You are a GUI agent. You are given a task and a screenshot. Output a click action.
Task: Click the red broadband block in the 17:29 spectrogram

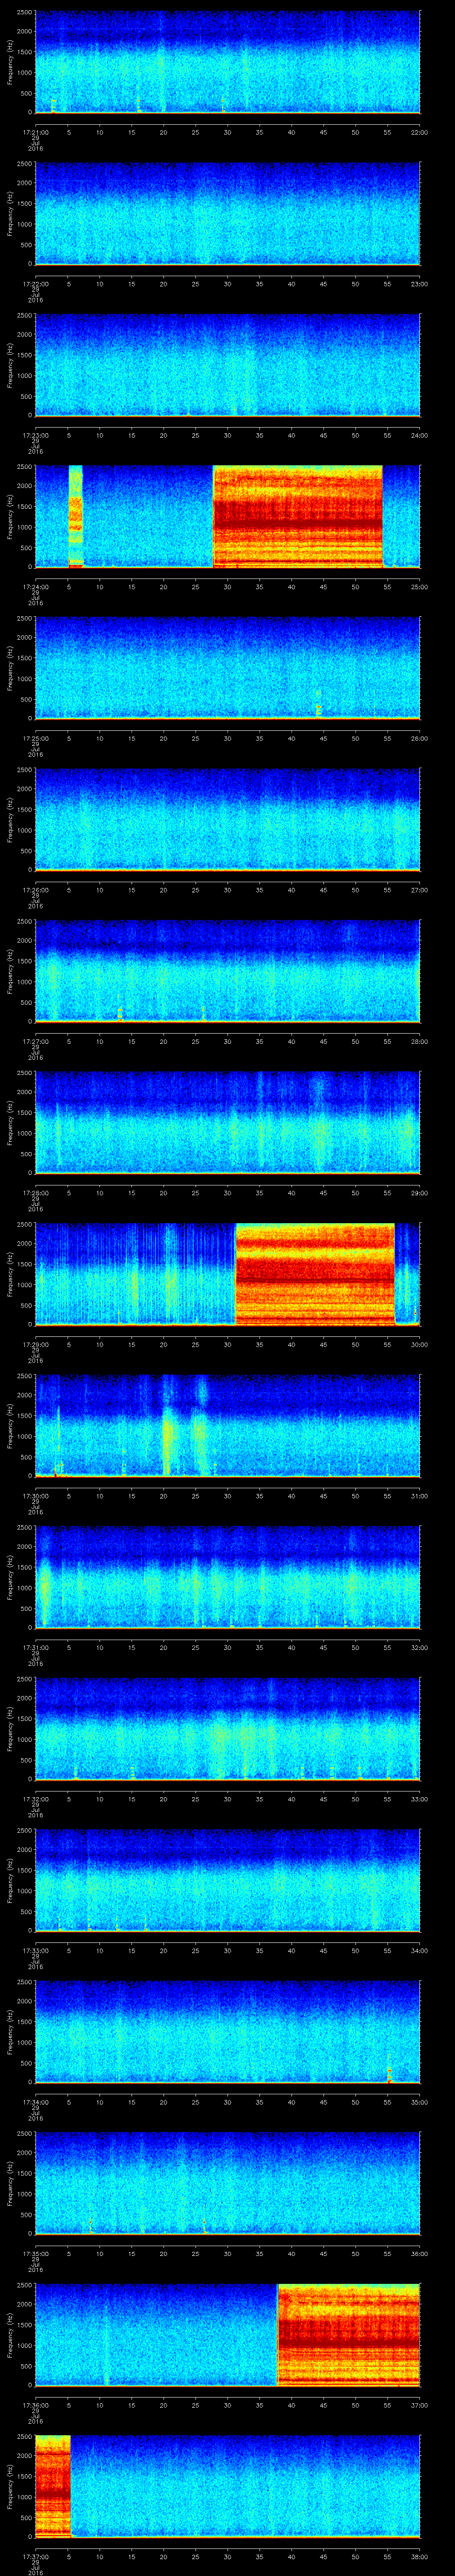click(315, 1273)
